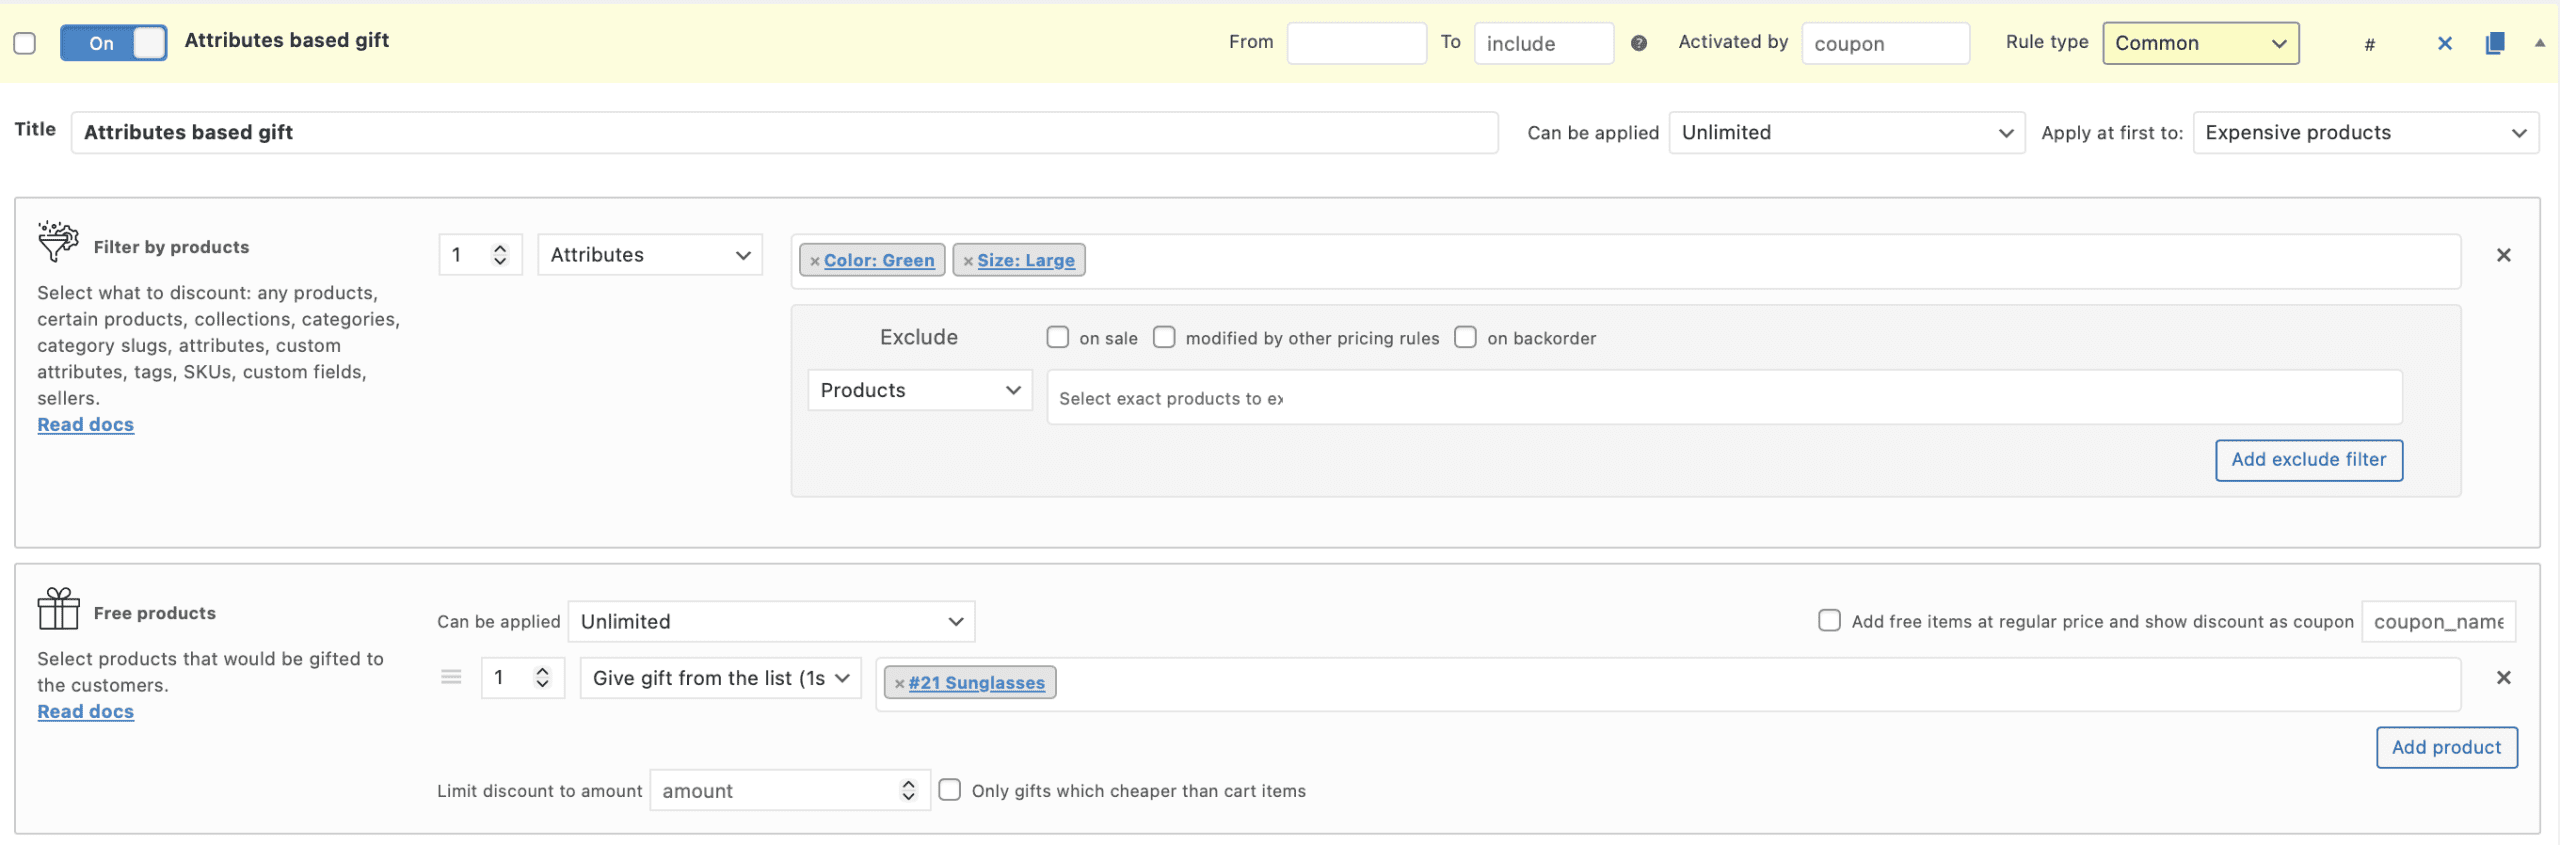Toggle the rule On/Off switch
The image size is (2560, 845).
(113, 43)
